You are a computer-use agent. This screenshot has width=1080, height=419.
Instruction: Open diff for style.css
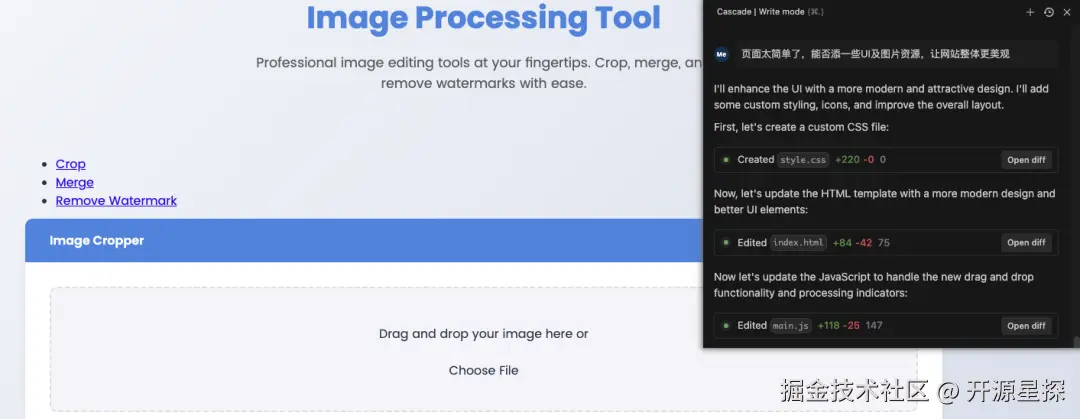click(x=1026, y=160)
